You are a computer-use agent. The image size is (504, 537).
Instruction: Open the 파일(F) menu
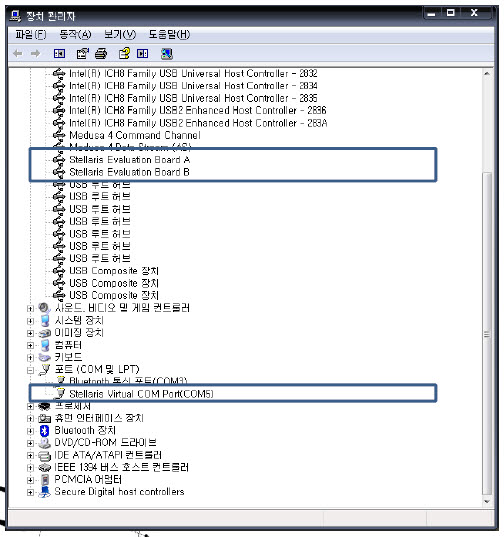(x=31, y=35)
